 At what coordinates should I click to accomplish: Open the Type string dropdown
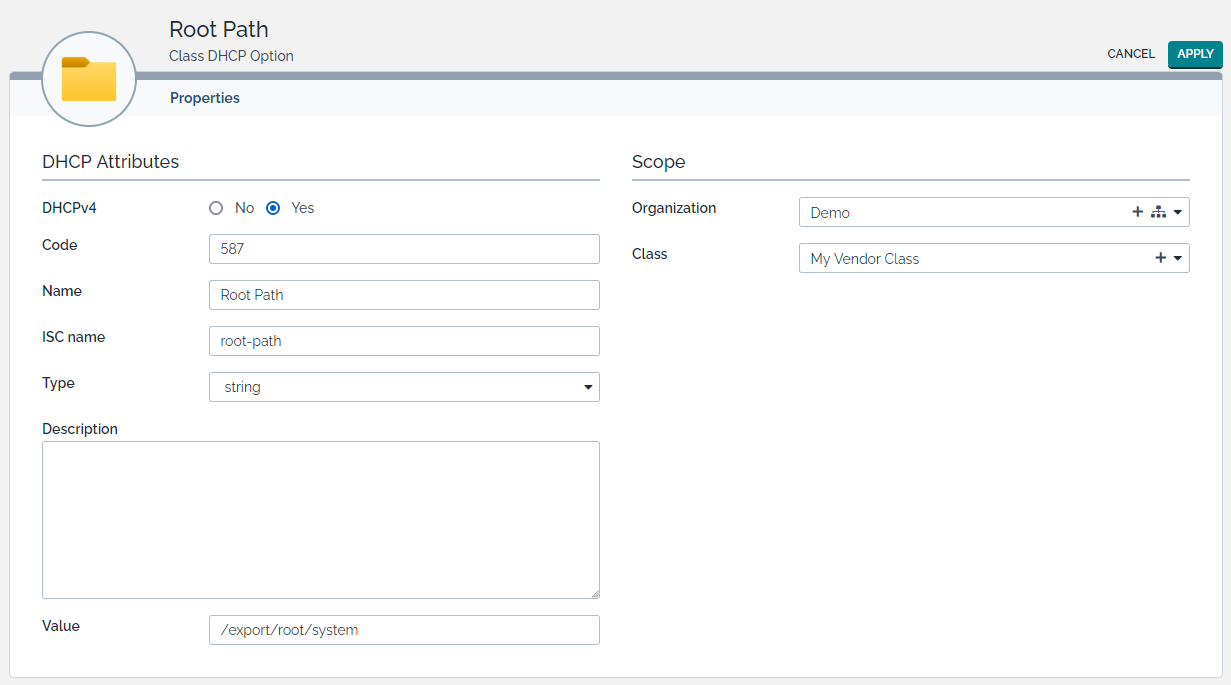click(404, 387)
